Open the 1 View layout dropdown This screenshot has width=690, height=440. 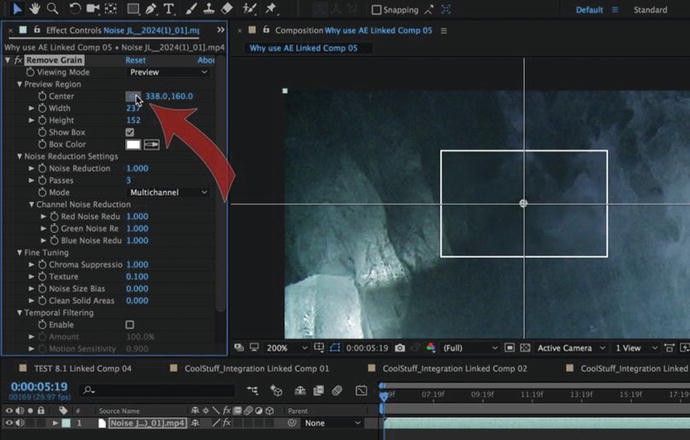[x=636, y=348]
